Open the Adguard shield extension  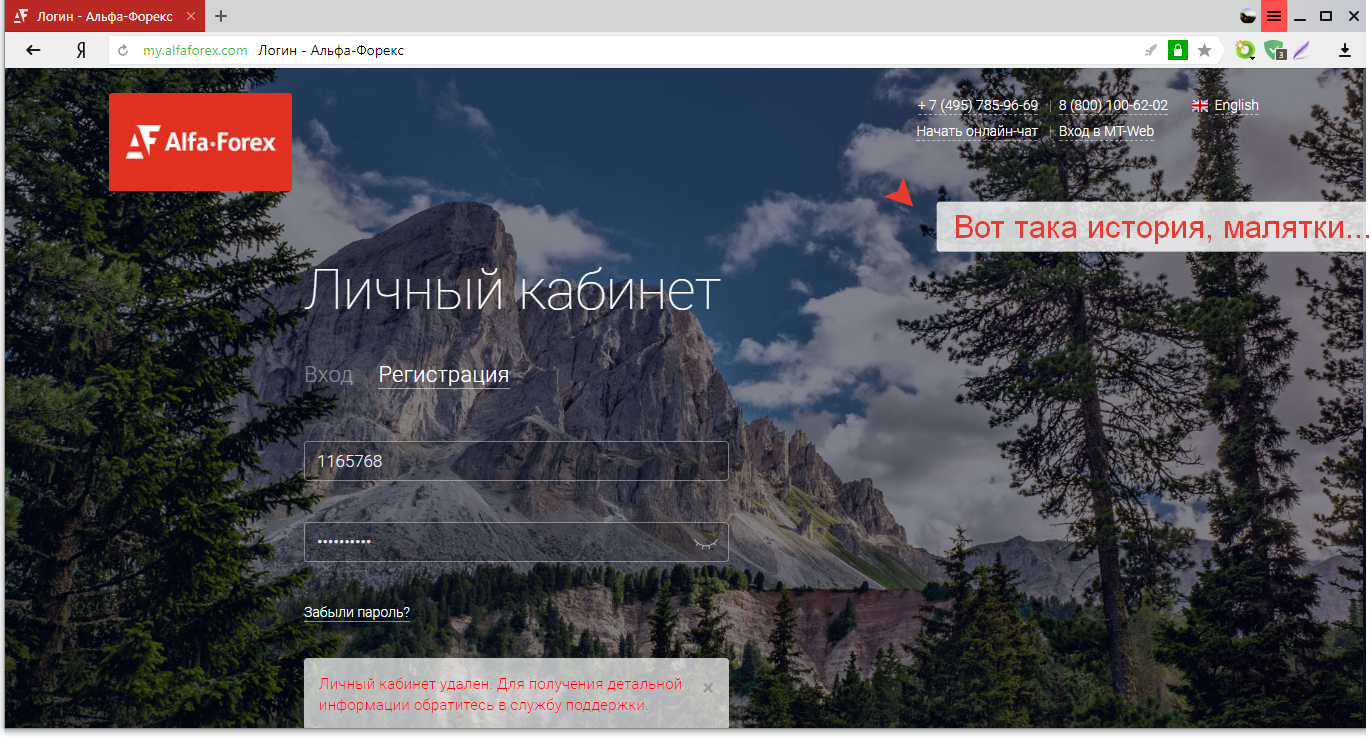pyautogui.click(x=1274, y=50)
